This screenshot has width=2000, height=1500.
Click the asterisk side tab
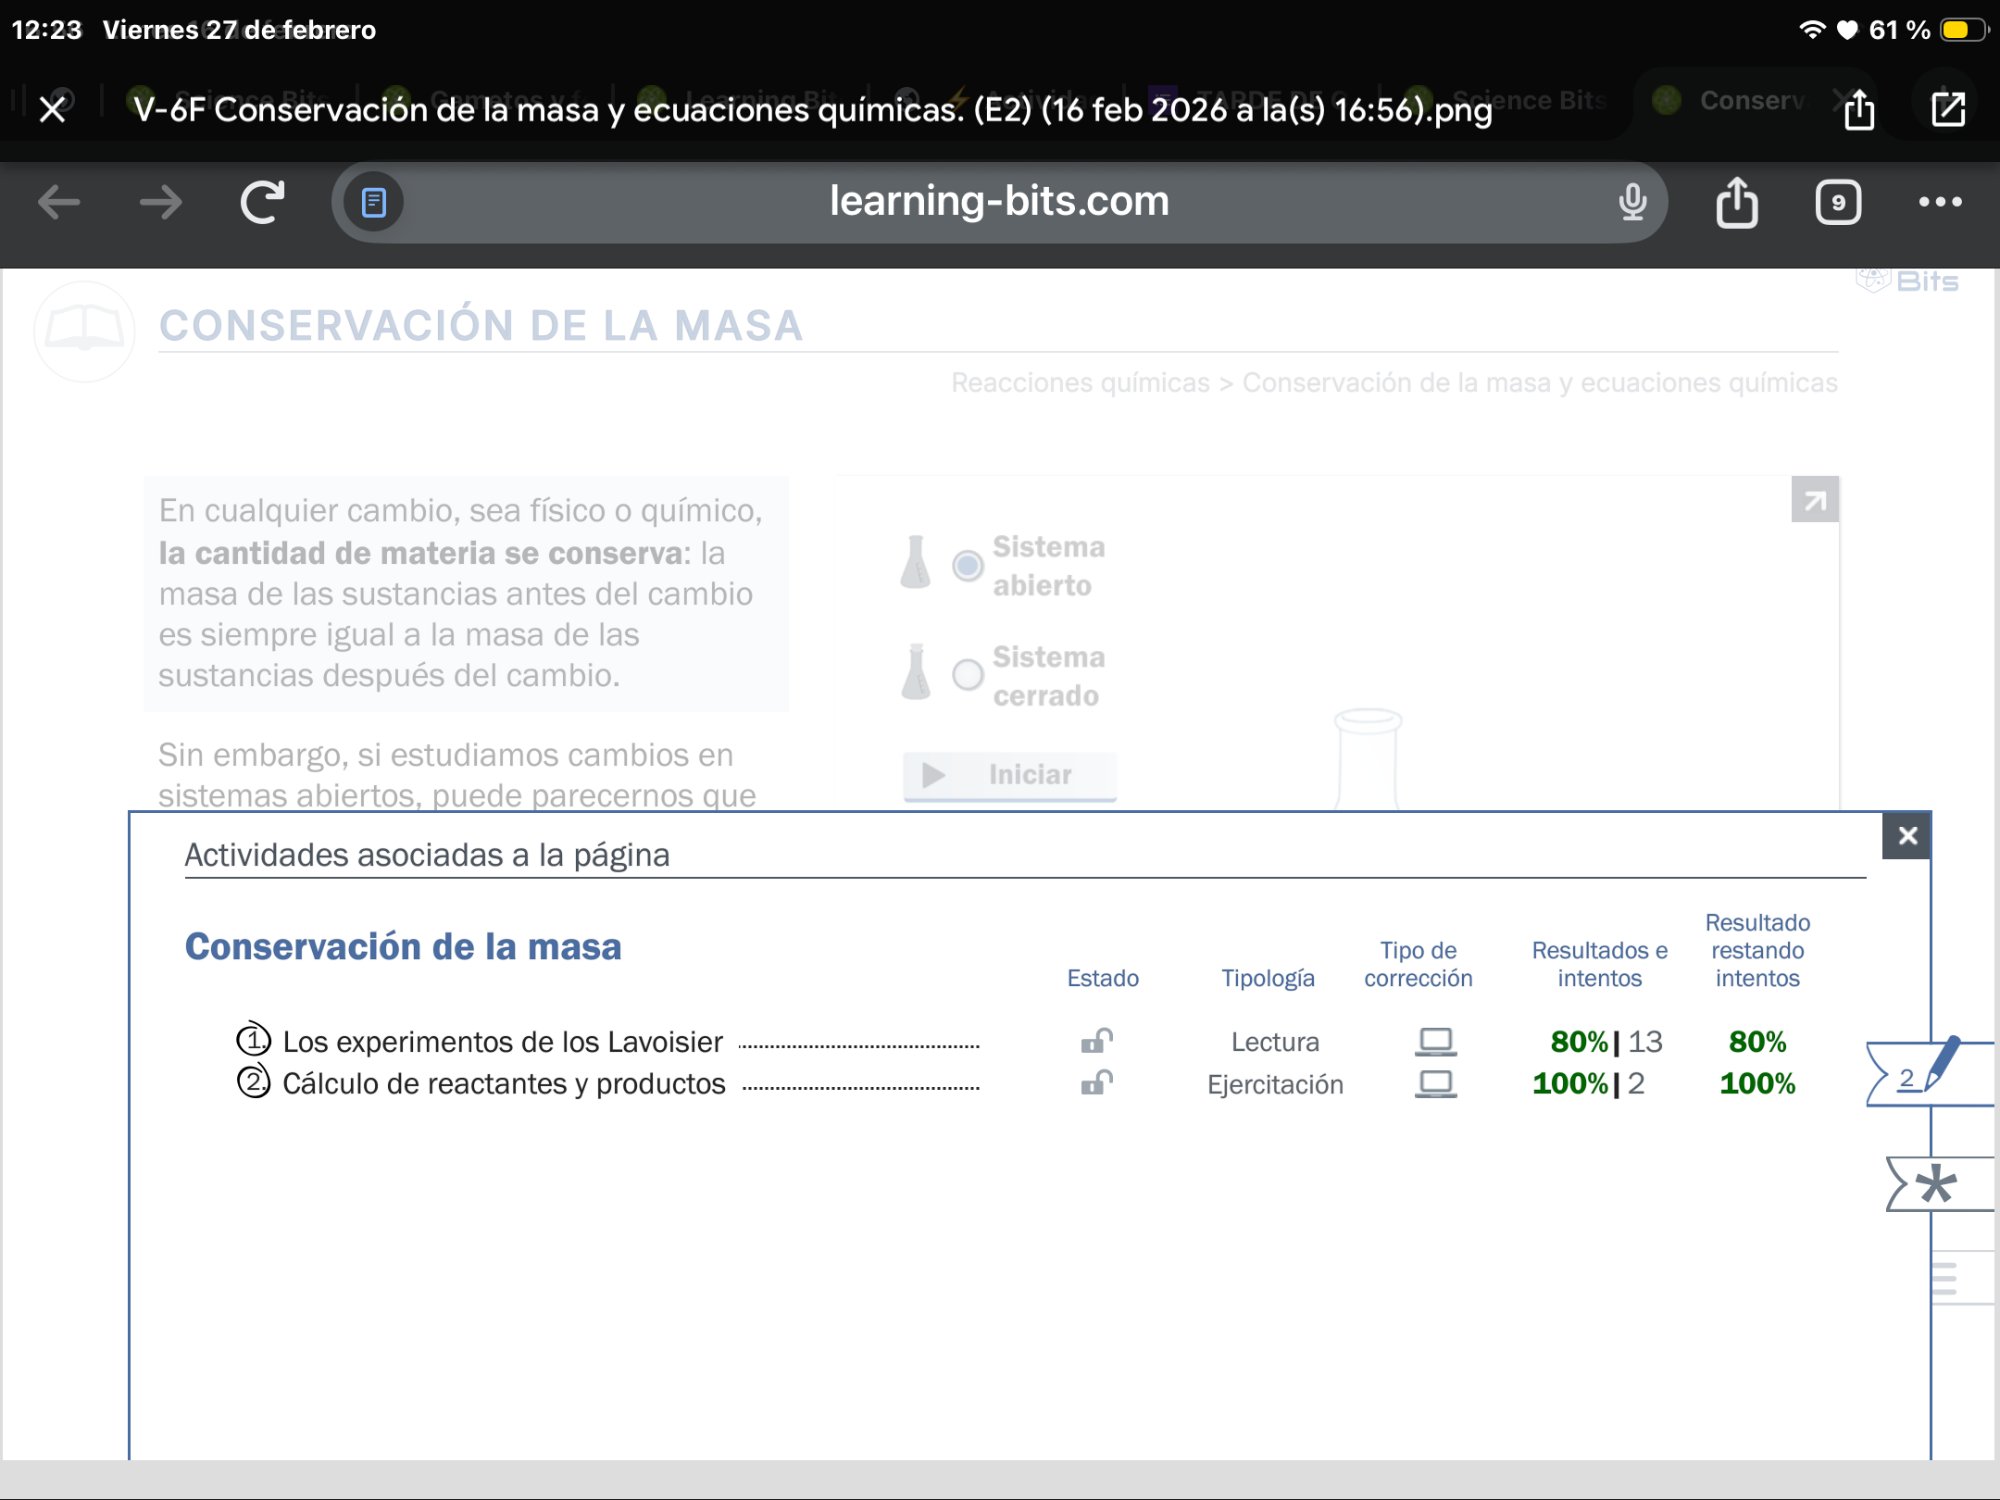point(1936,1185)
